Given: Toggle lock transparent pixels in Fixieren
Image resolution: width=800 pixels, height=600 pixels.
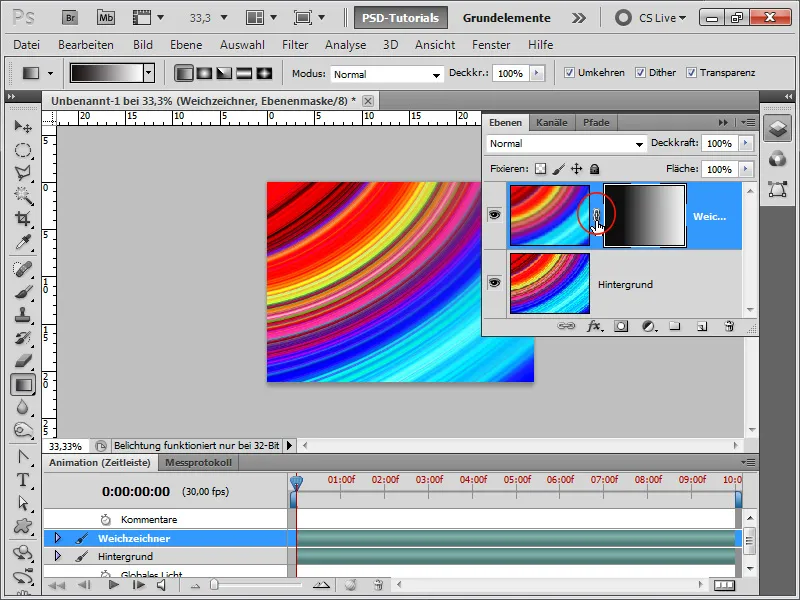Looking at the screenshot, I should tap(540, 168).
